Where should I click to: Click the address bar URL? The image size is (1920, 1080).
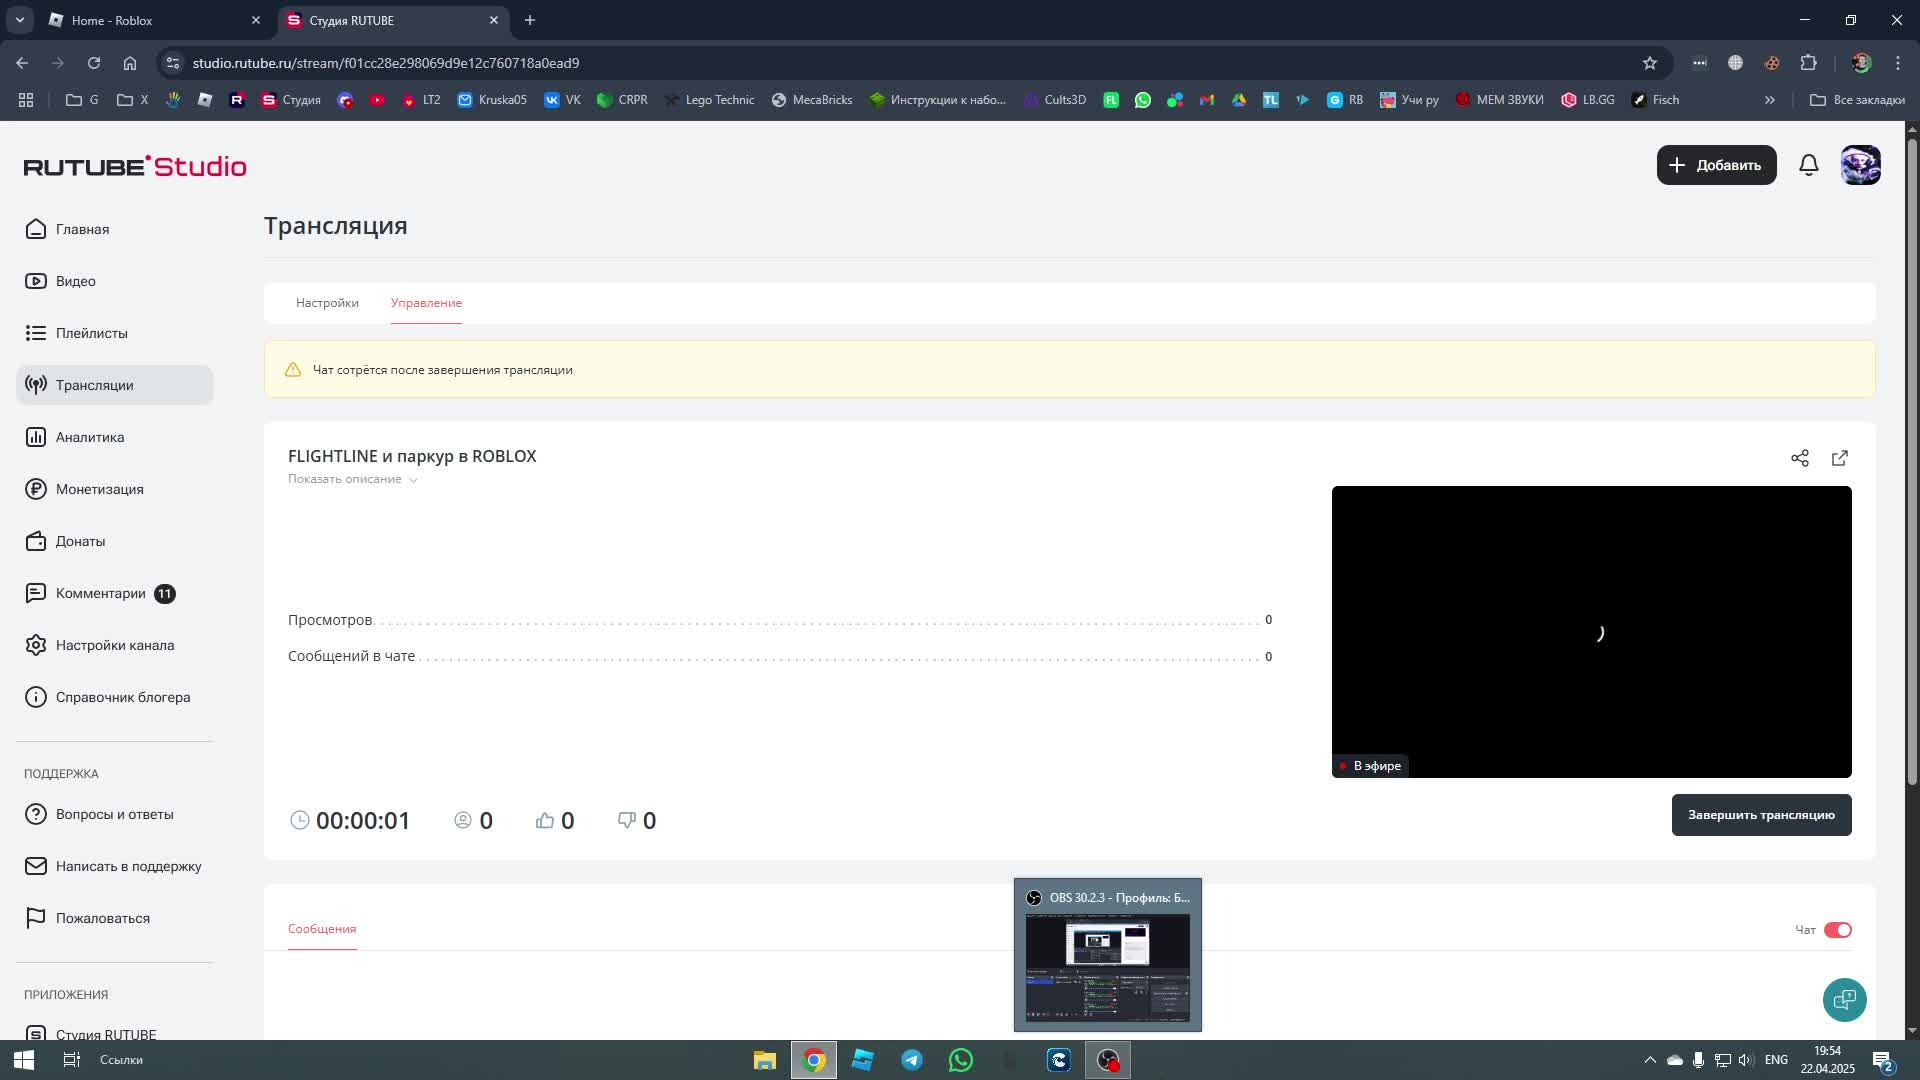click(386, 63)
